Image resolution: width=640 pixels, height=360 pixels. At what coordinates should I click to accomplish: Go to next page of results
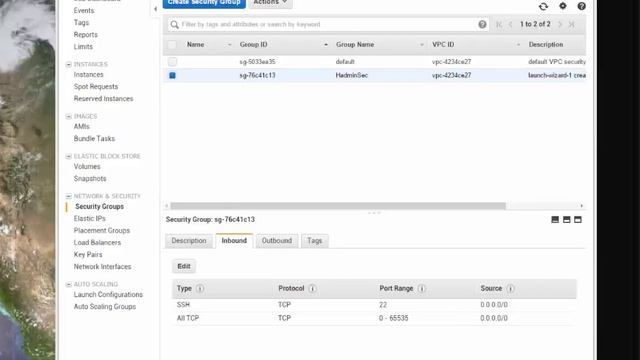click(x=560, y=24)
